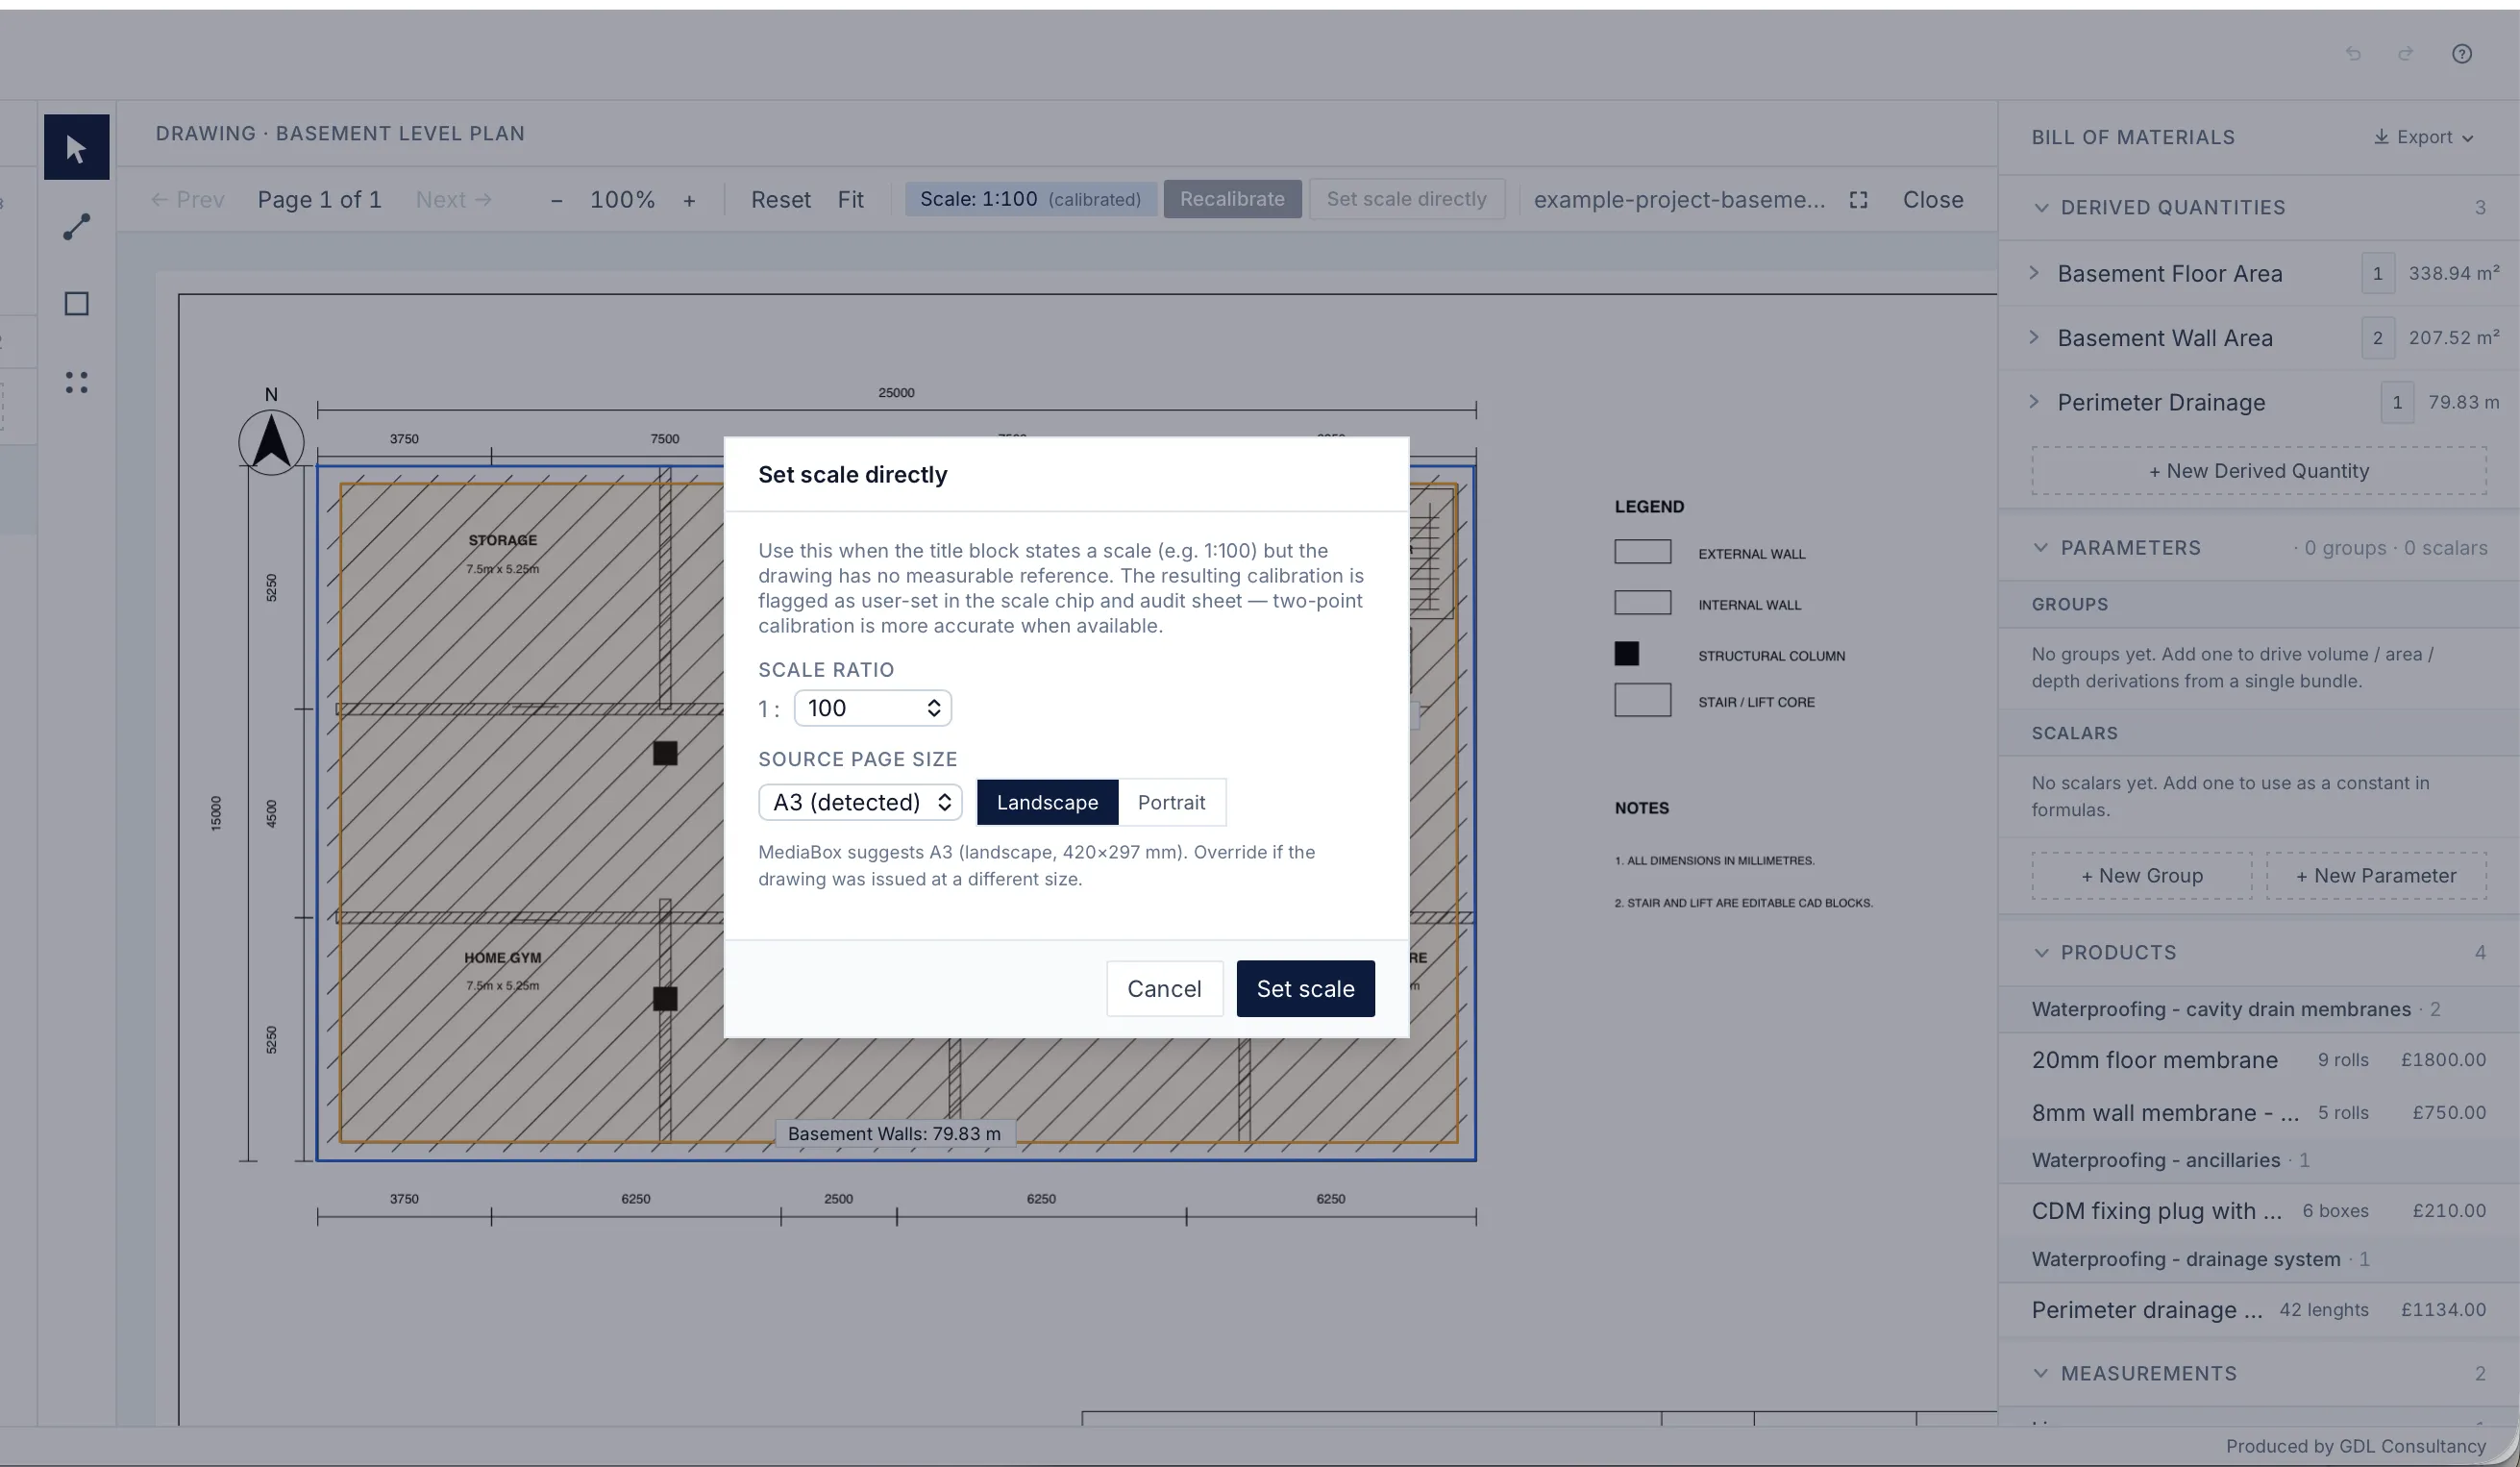Select Portrait orientation
Image resolution: width=2520 pixels, height=1467 pixels.
(x=1171, y=802)
